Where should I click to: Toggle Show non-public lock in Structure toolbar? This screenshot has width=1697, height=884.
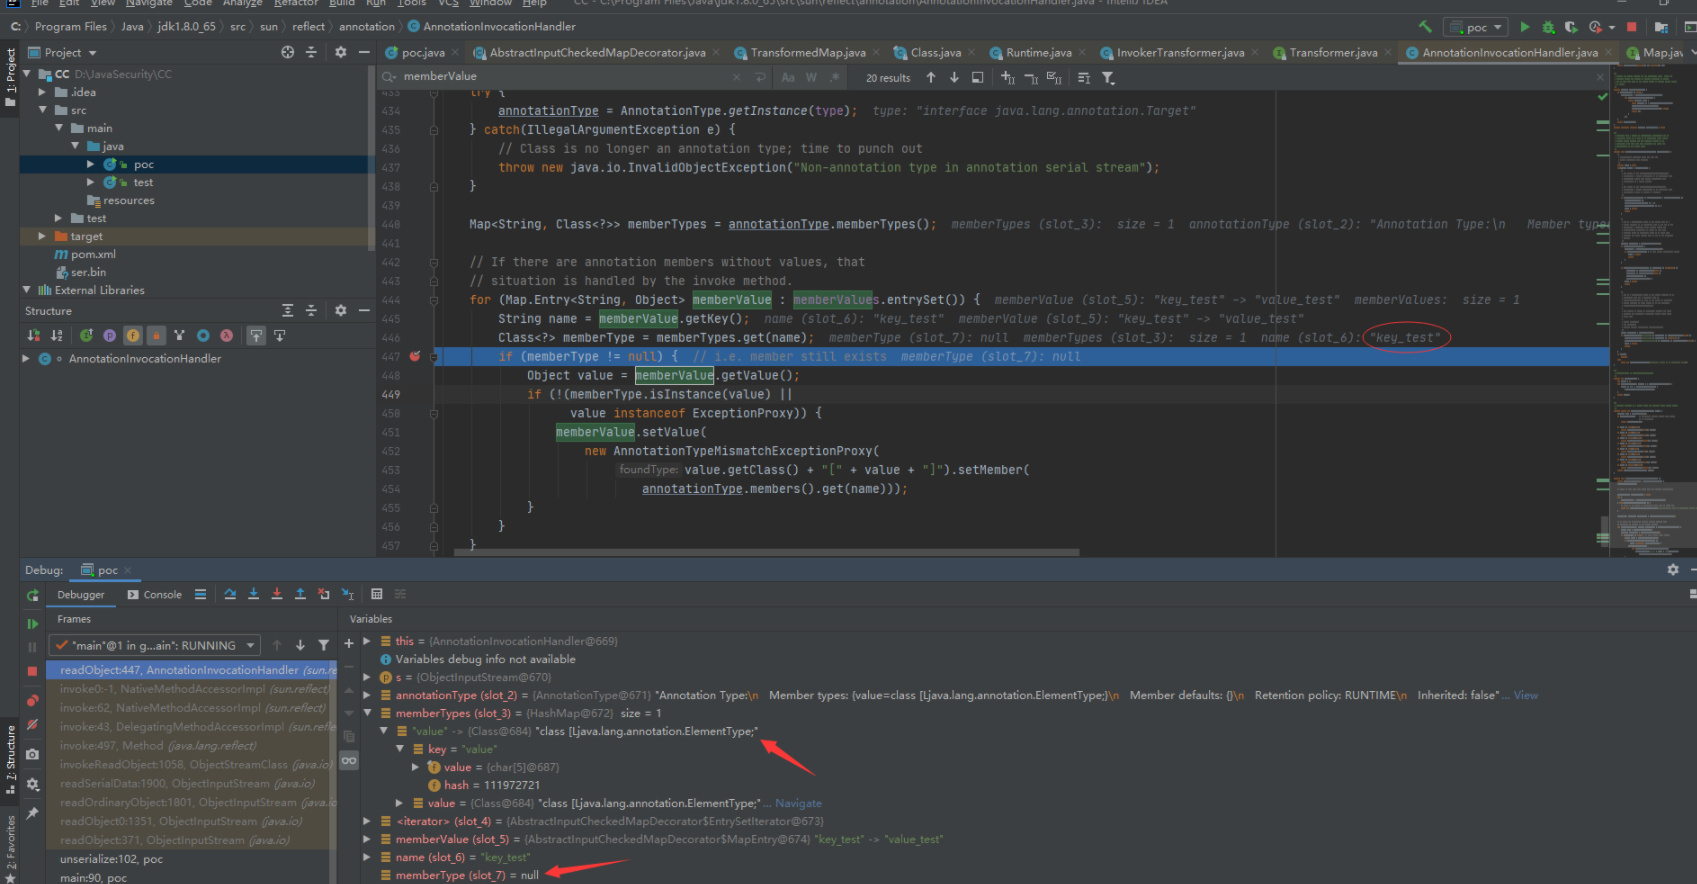coord(156,336)
